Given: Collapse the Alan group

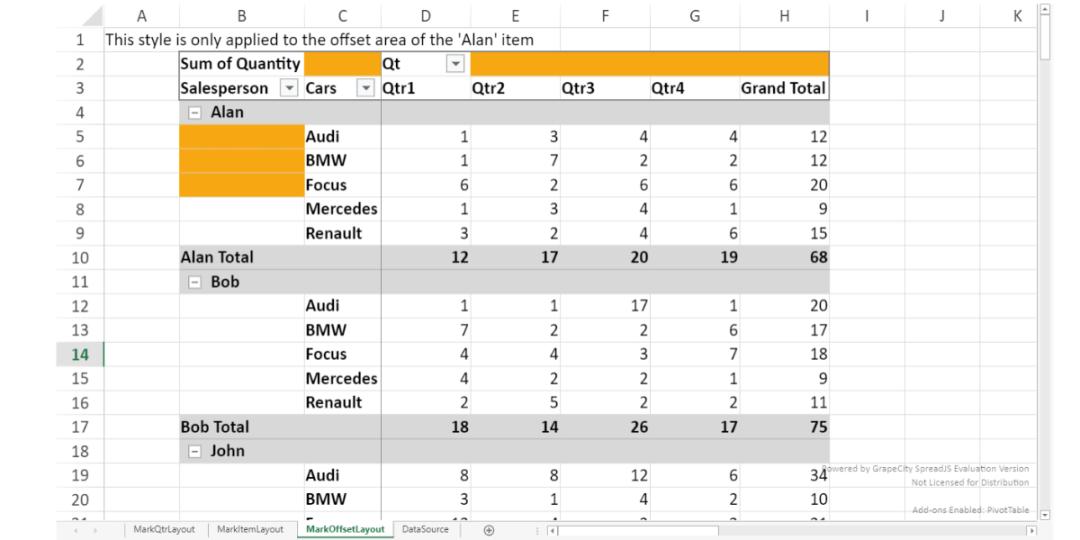Looking at the screenshot, I should [x=195, y=112].
